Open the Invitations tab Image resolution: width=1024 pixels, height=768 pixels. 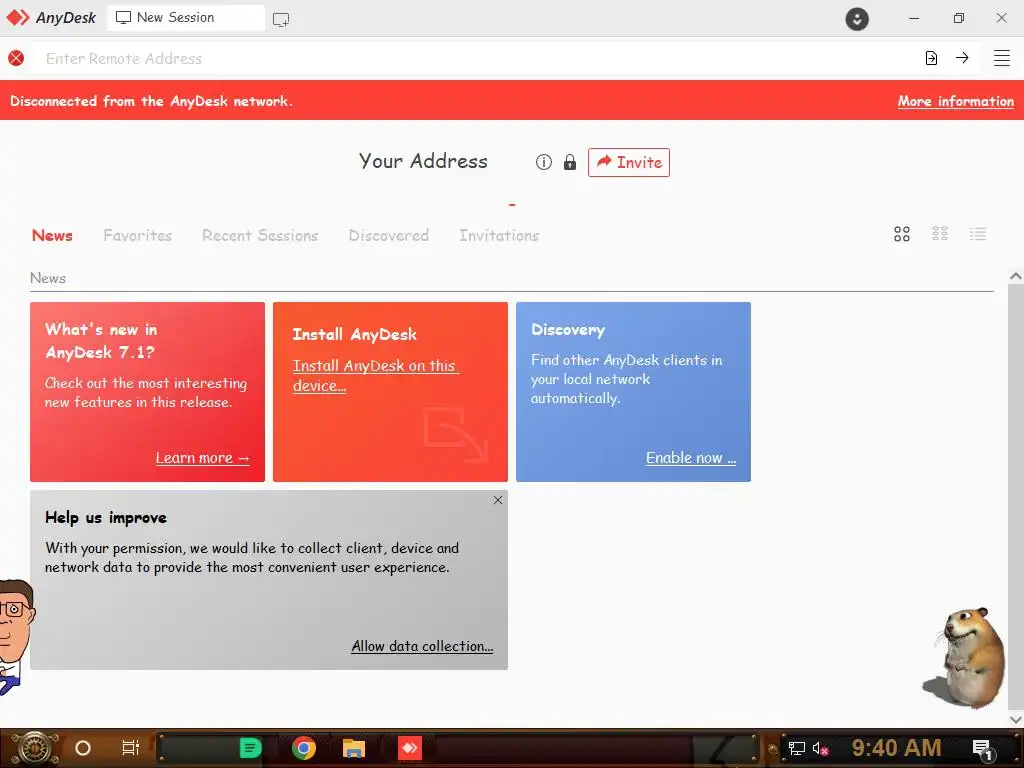click(x=499, y=235)
